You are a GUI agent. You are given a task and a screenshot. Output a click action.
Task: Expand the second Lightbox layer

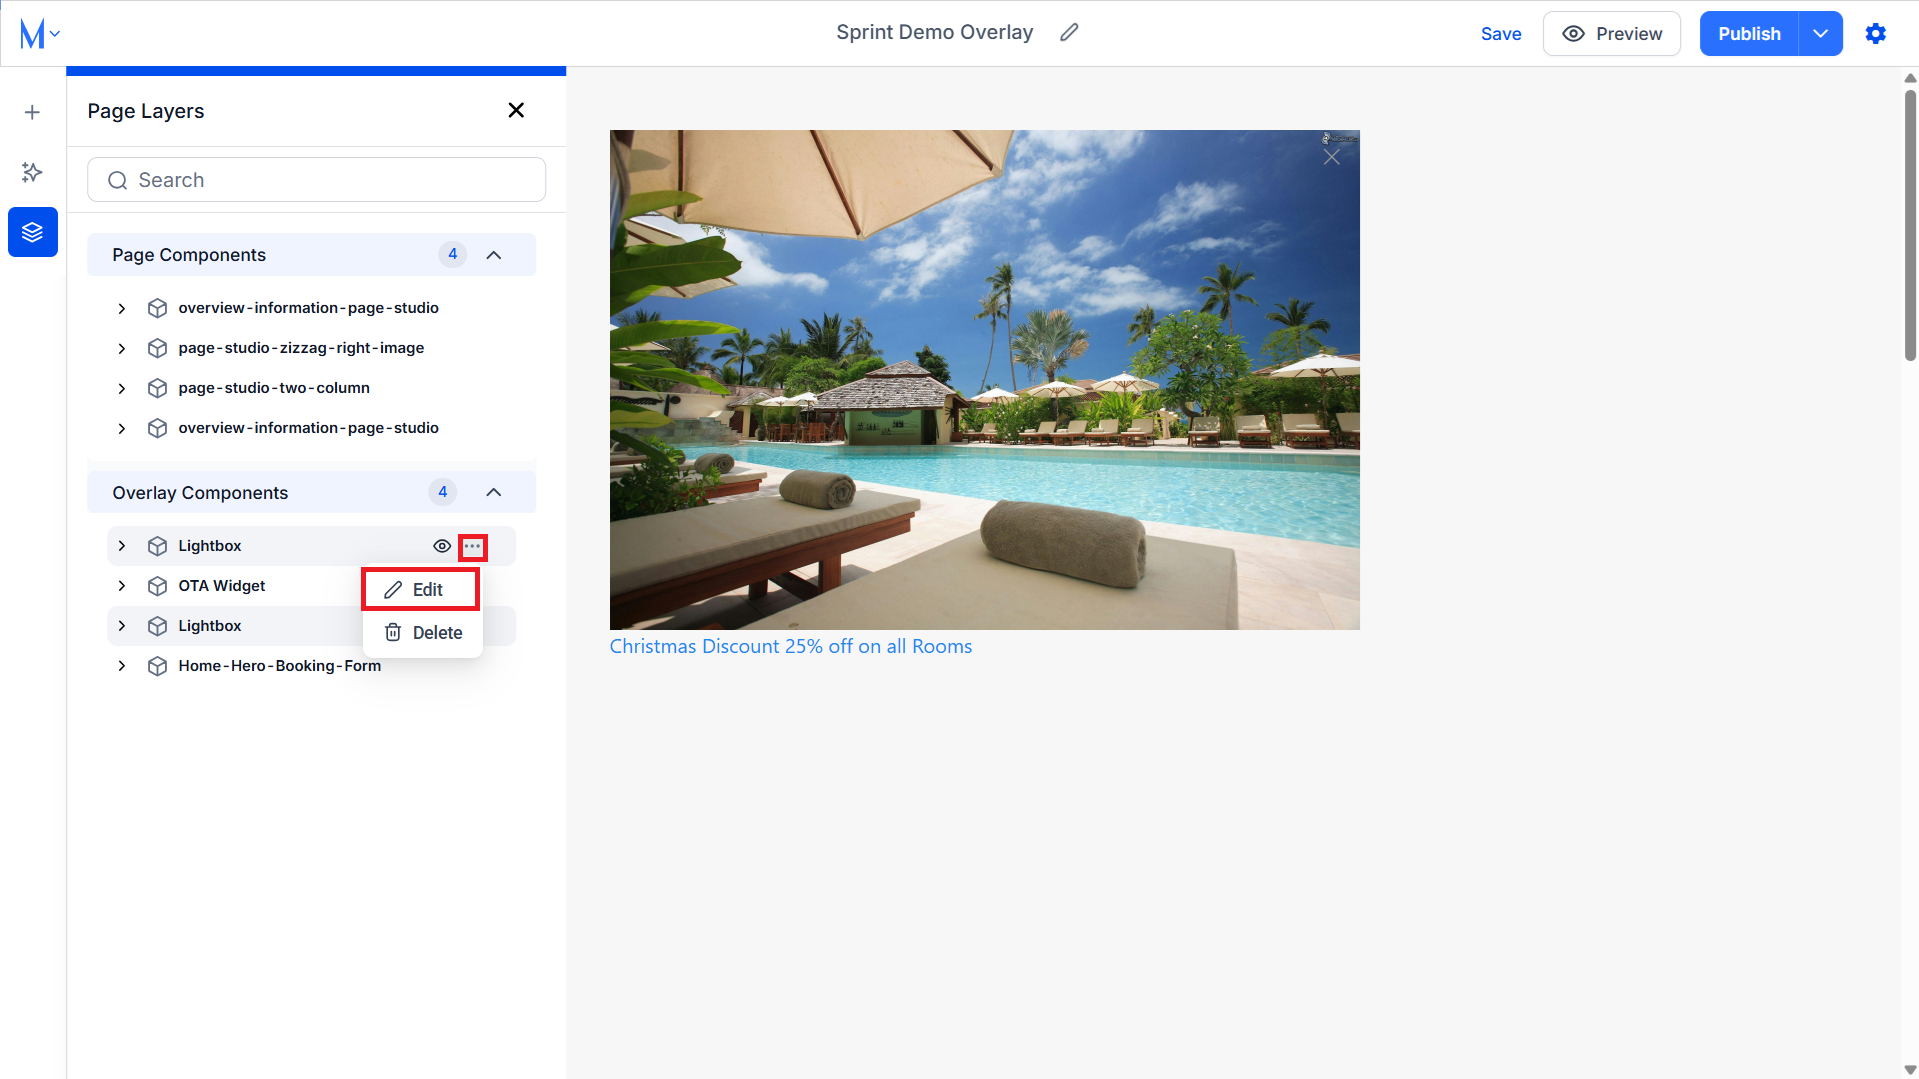pos(122,626)
